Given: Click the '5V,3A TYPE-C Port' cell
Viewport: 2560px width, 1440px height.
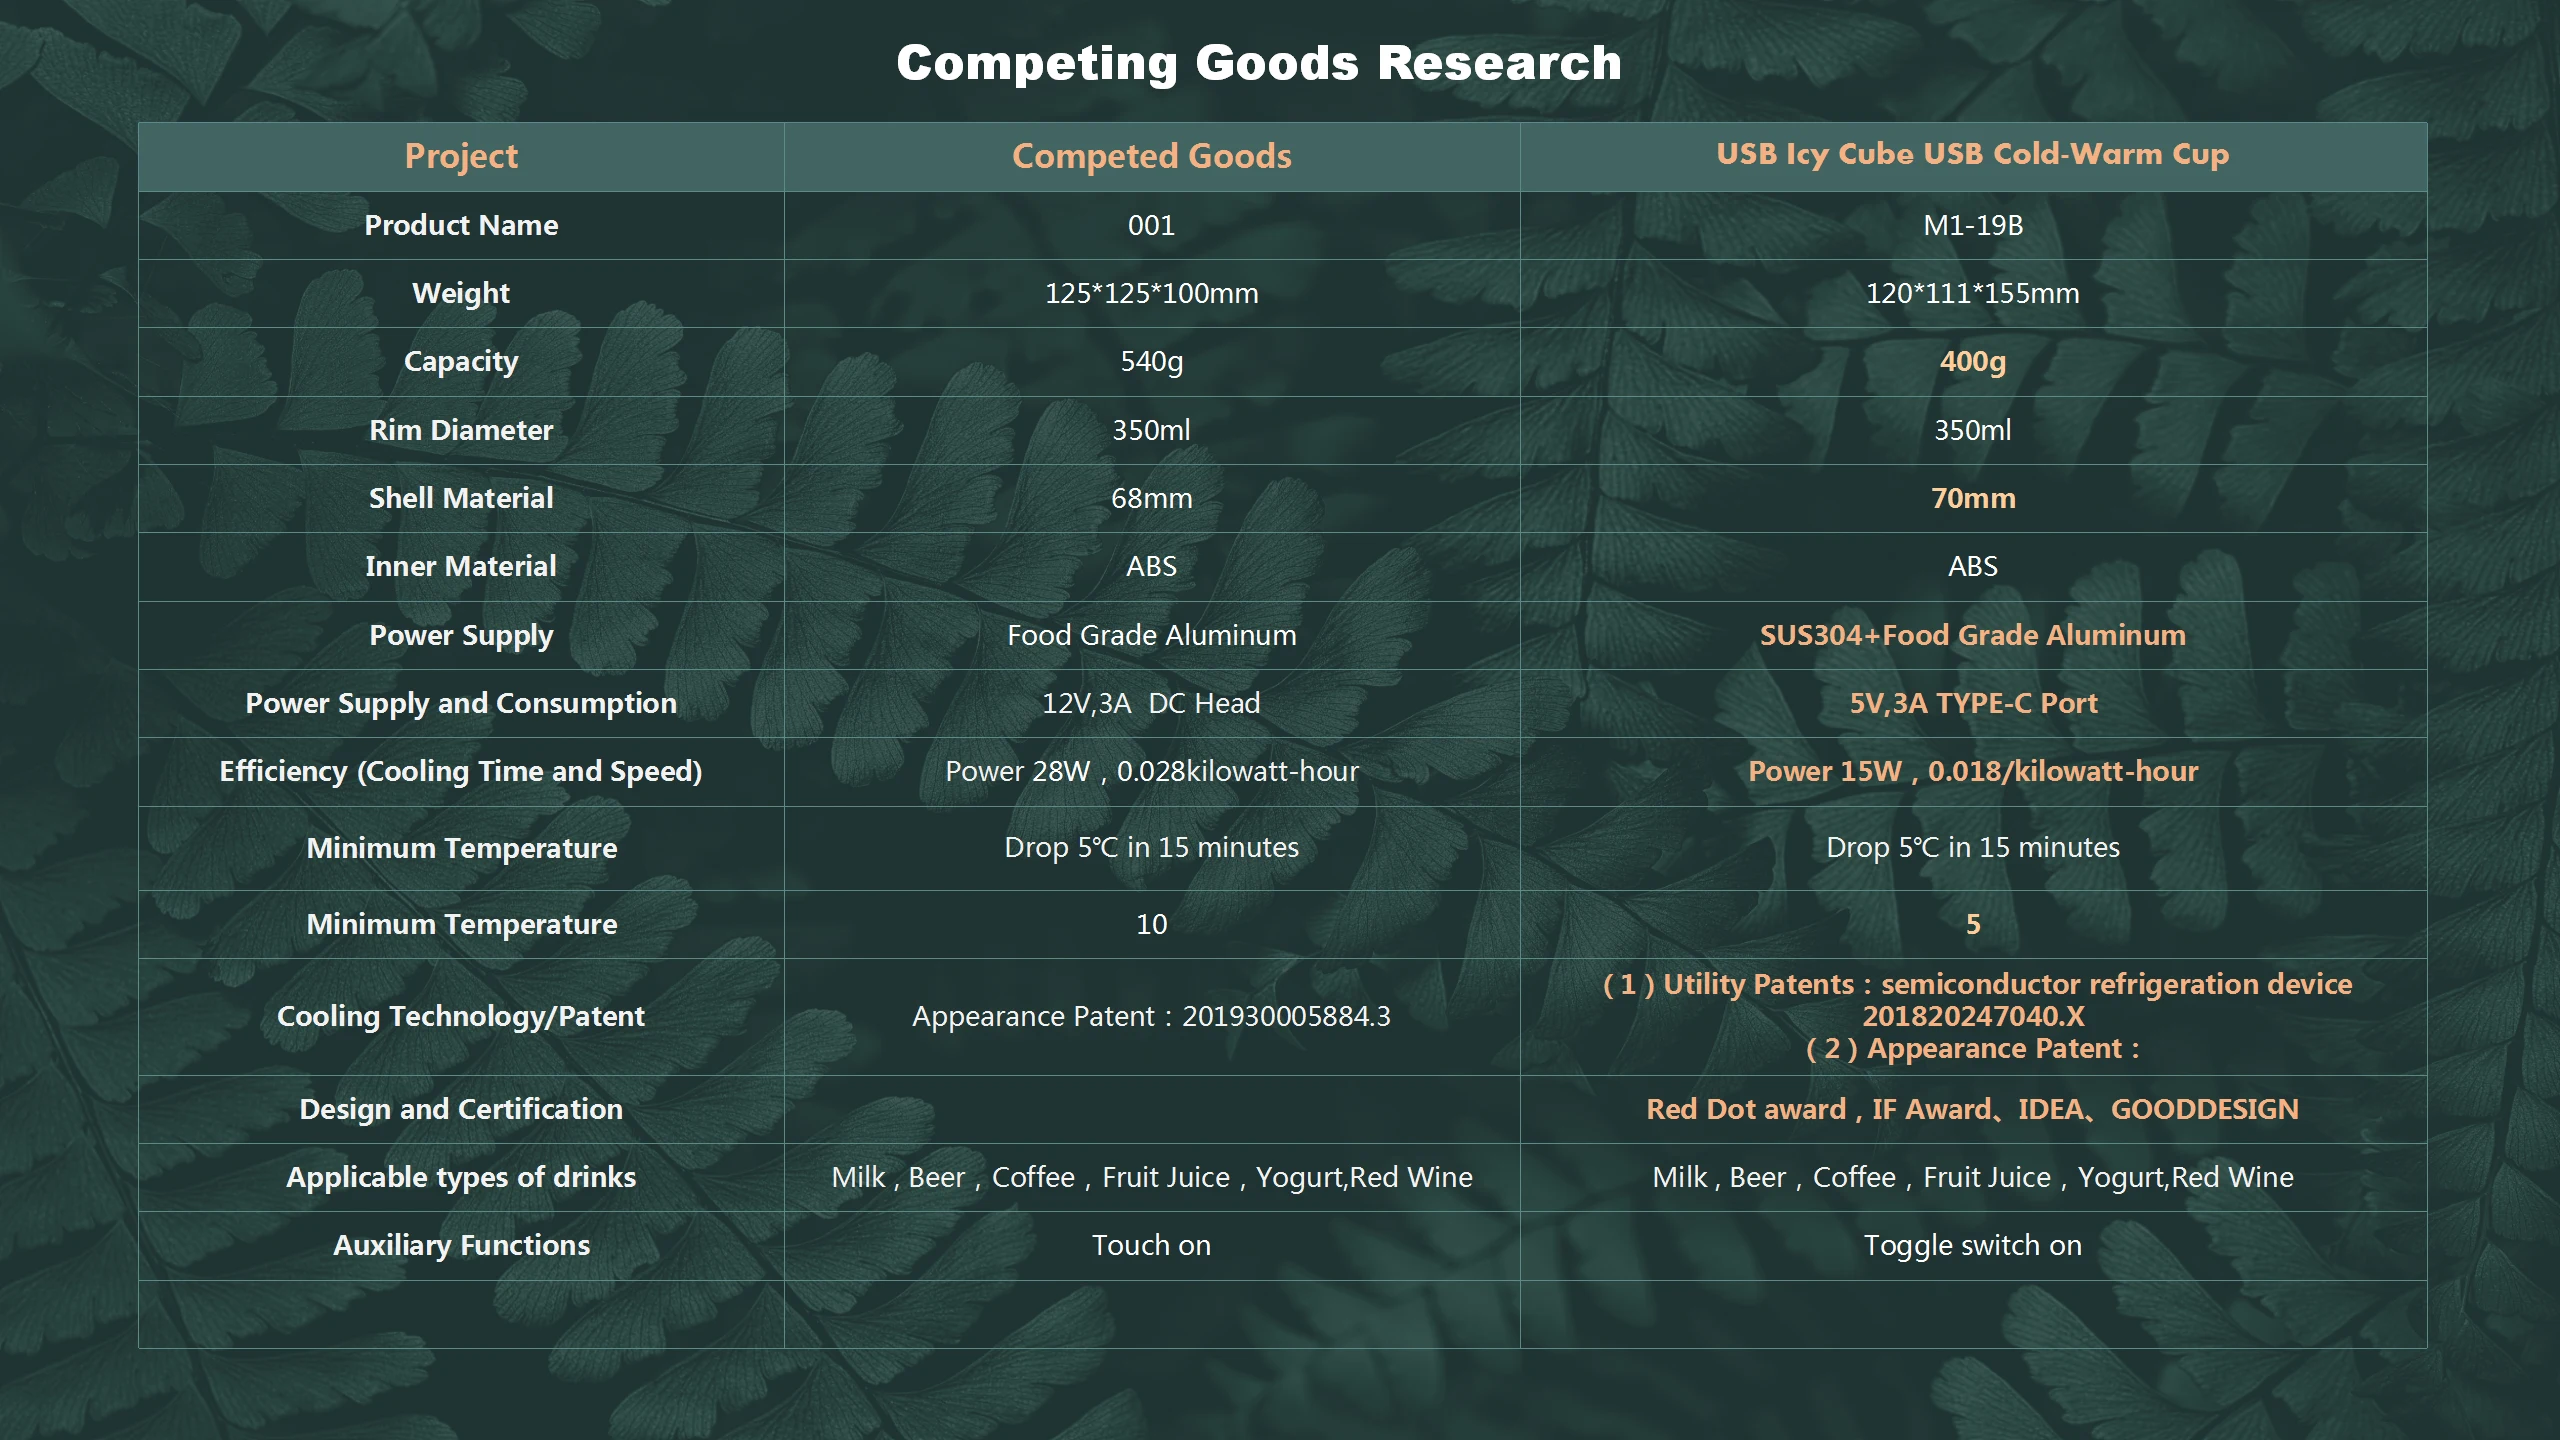Looking at the screenshot, I should [1972, 703].
